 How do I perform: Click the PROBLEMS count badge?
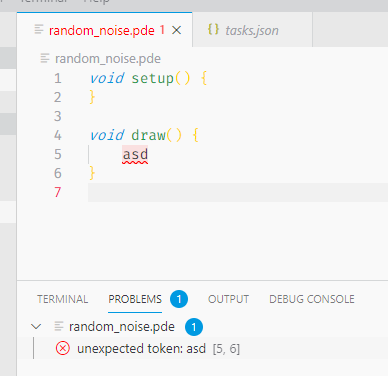click(x=179, y=299)
